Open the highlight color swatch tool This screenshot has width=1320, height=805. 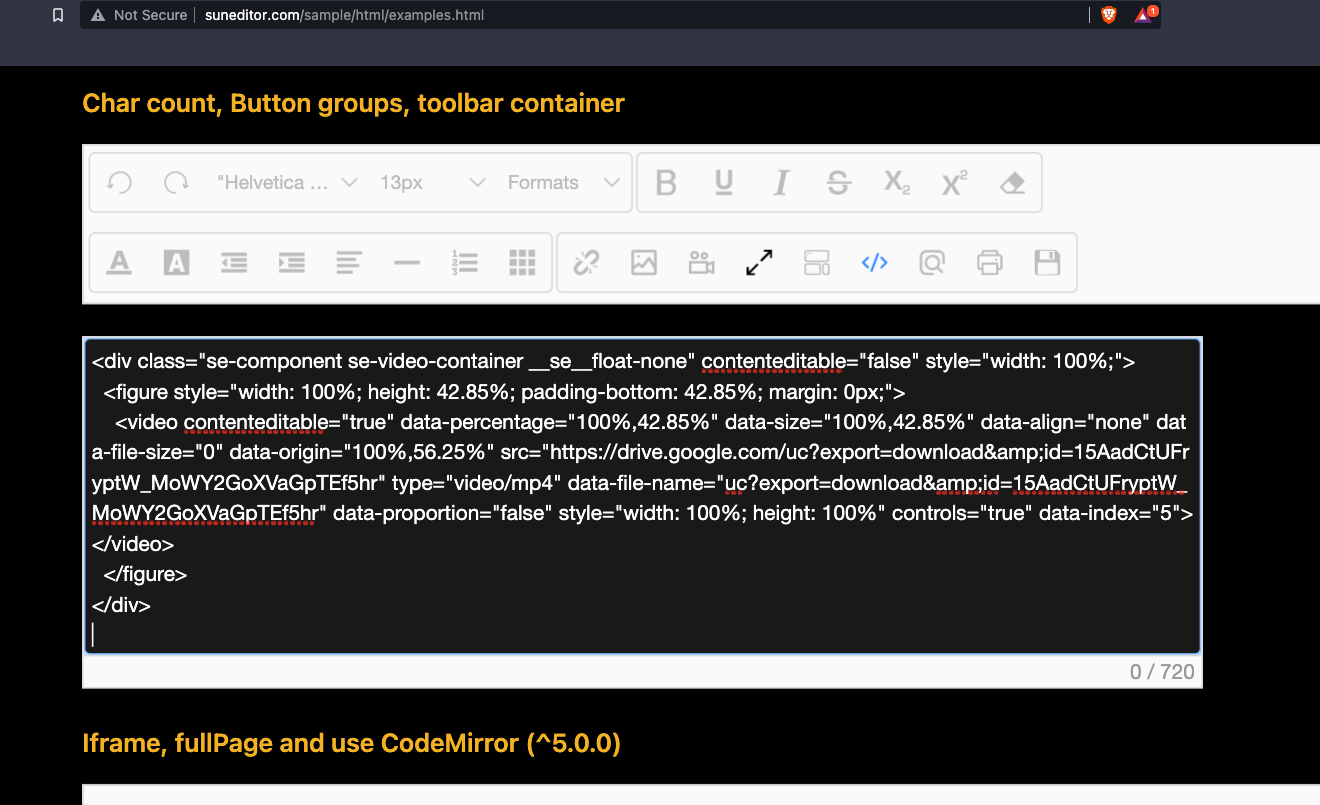coord(177,262)
